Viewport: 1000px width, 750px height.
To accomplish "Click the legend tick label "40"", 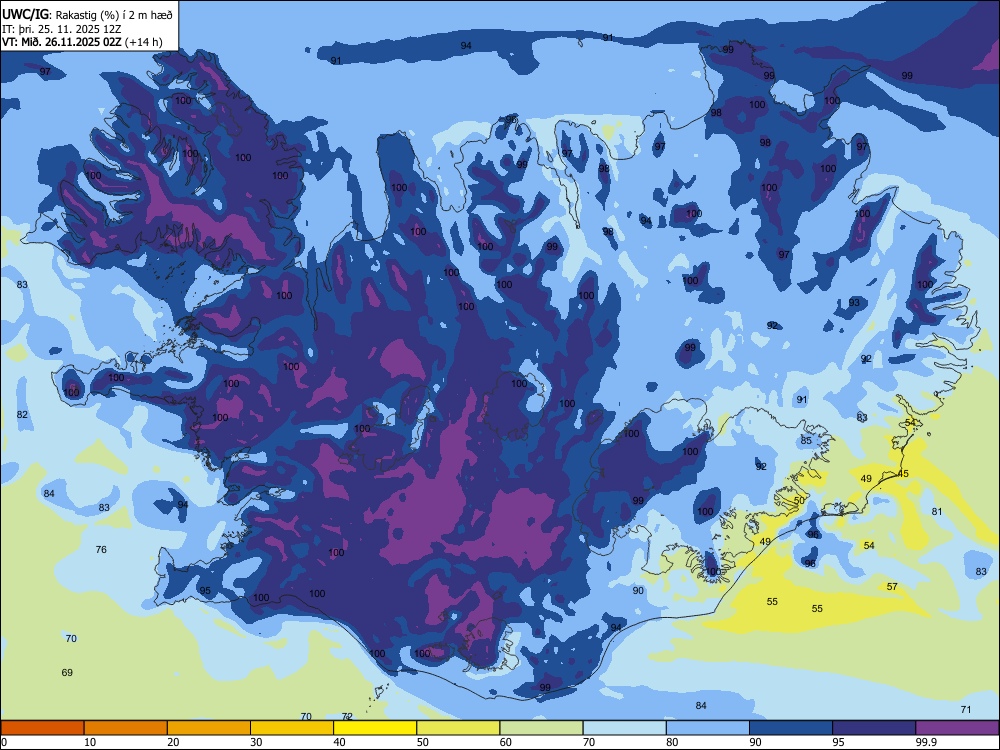I will click(339, 742).
